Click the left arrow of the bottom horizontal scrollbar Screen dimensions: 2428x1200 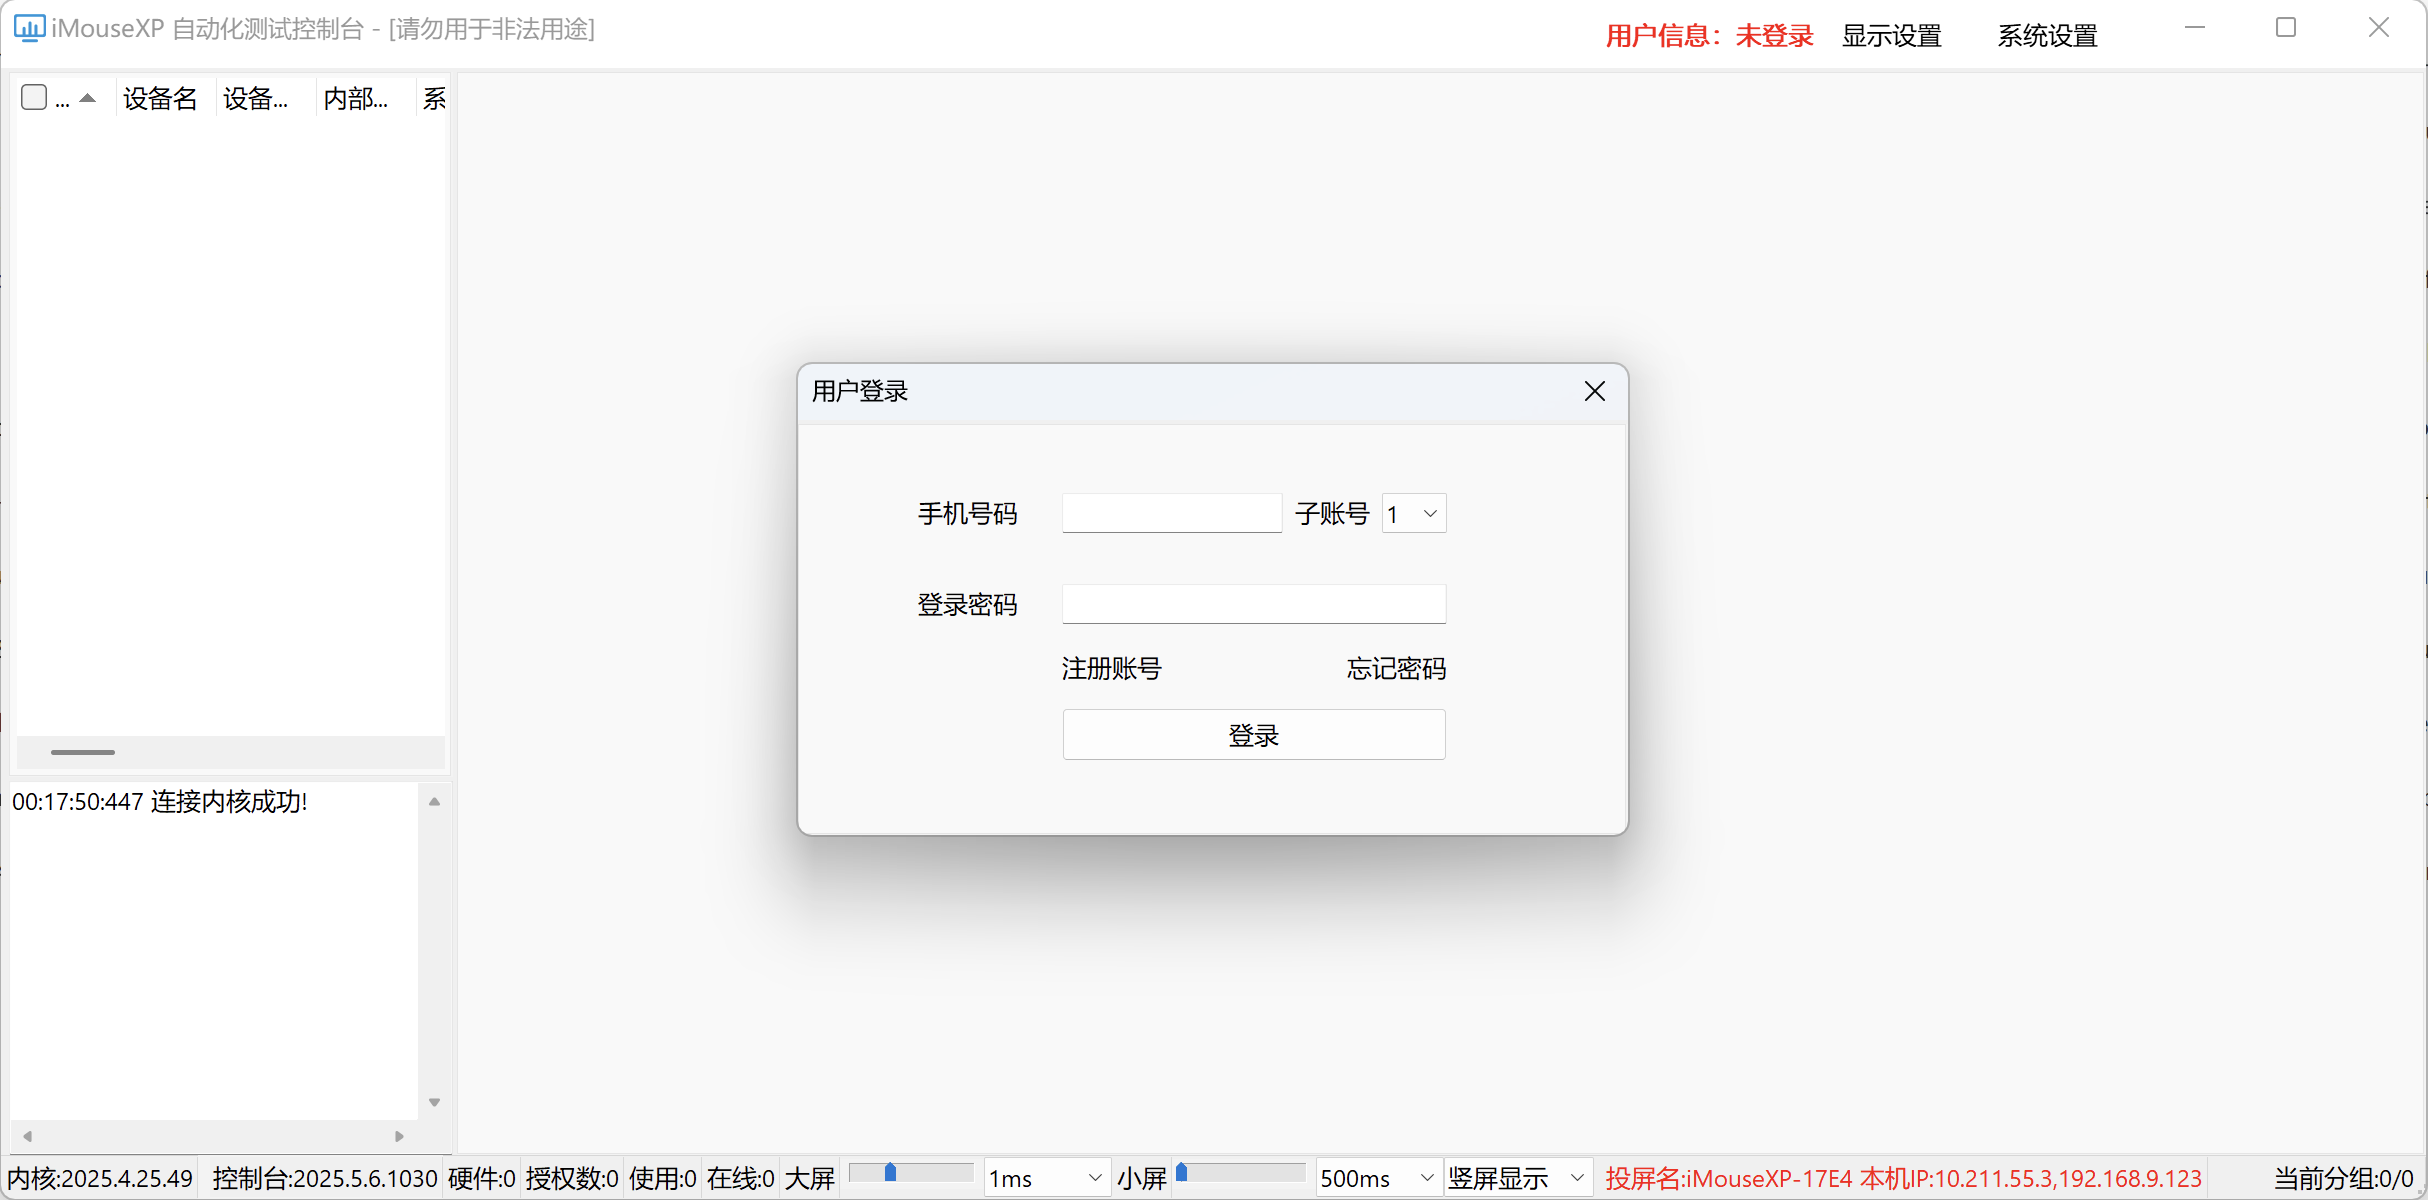pyautogui.click(x=27, y=1135)
